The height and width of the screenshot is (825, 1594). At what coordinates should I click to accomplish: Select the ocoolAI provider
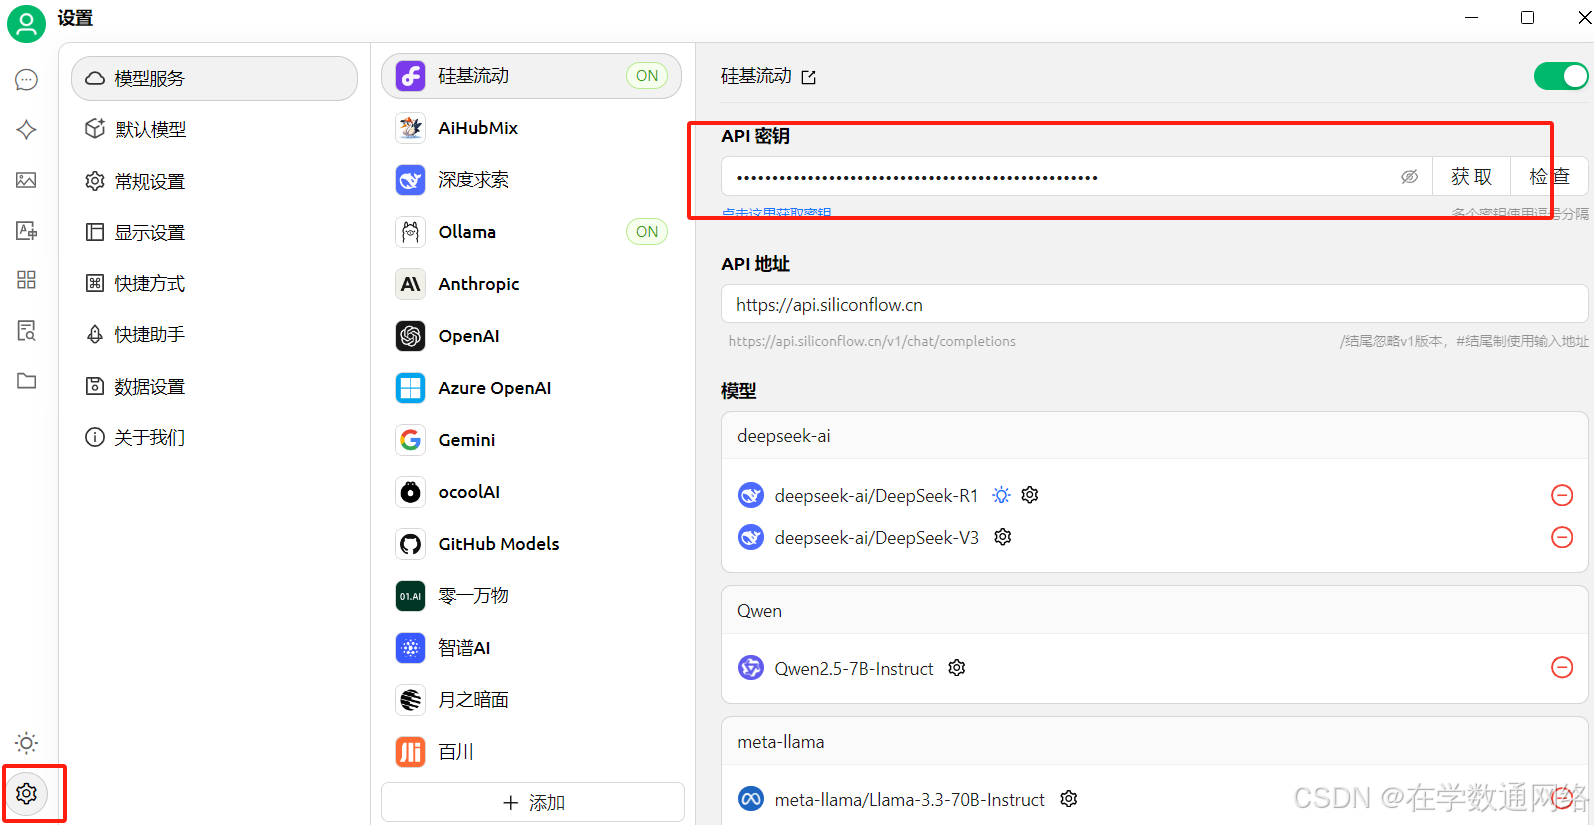coord(531,492)
